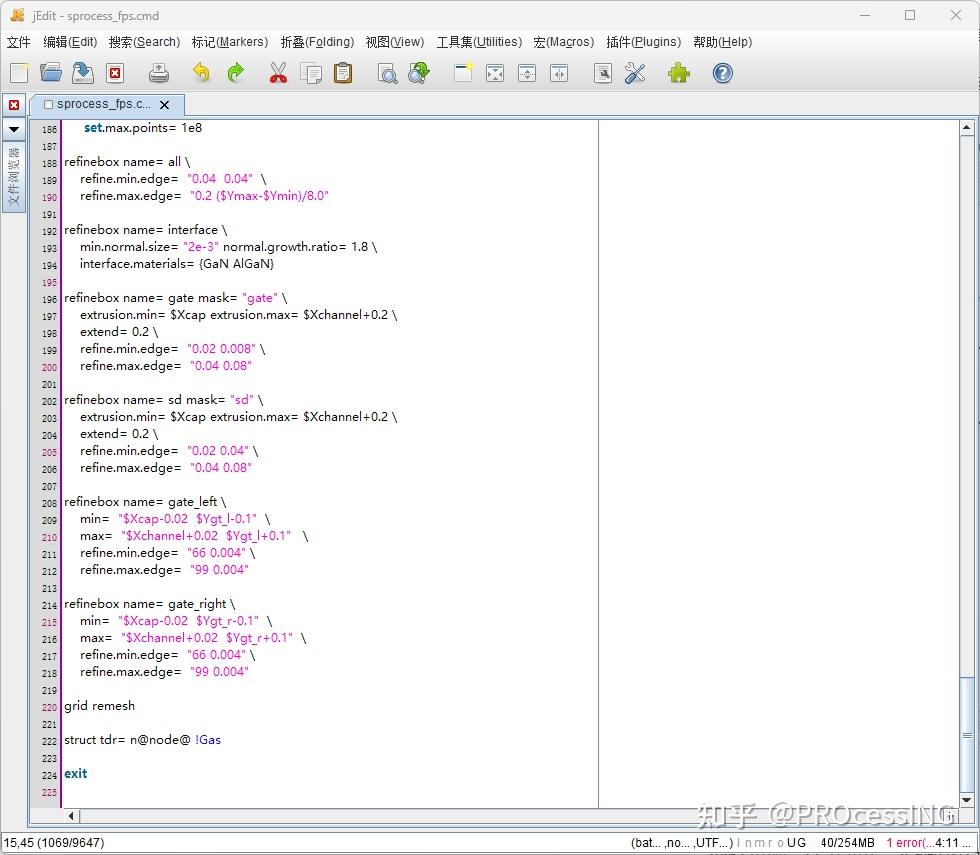Paste from clipboard using the clipboard icon
Screen dimensions: 980x855
(343, 73)
